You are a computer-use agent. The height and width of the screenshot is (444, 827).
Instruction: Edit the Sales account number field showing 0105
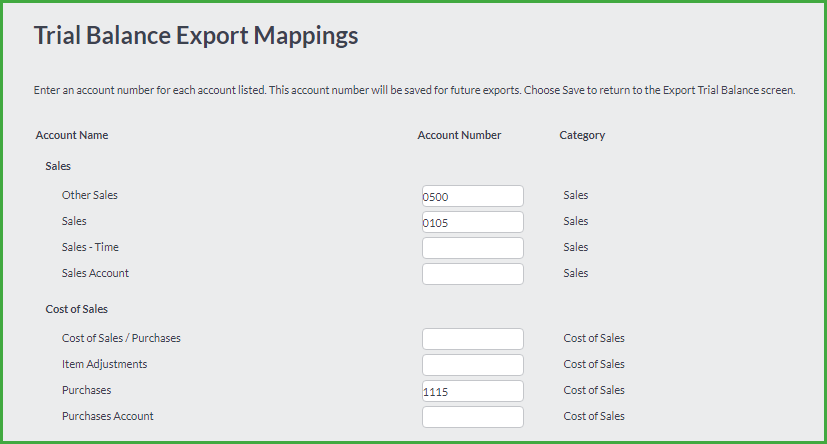click(x=473, y=222)
